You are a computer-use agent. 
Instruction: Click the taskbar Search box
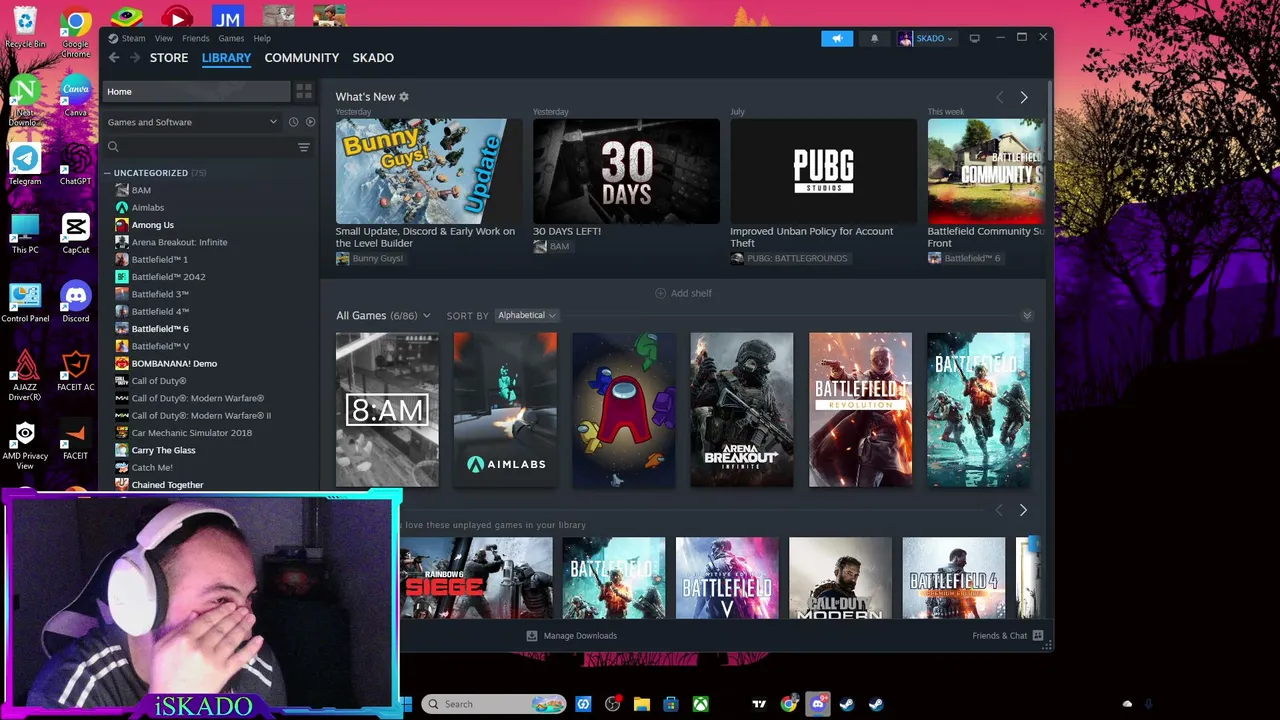494,704
